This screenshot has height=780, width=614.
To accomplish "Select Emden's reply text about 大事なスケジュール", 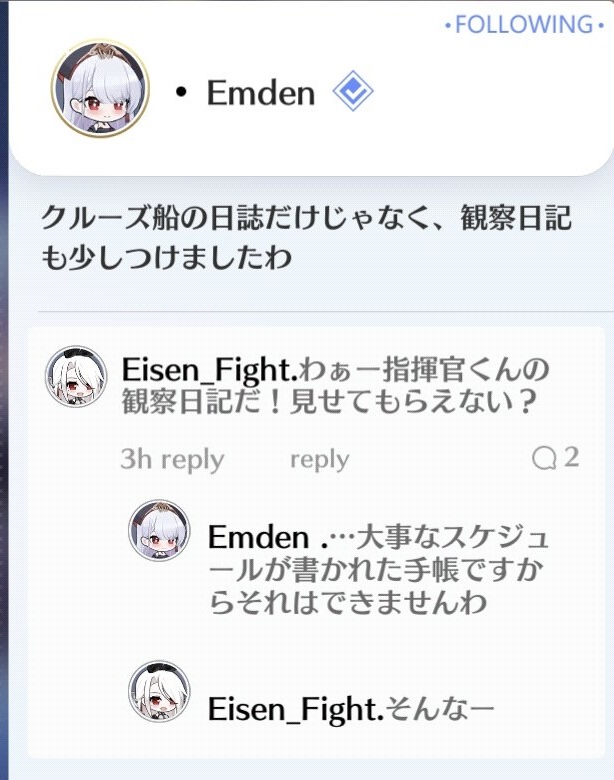I will click(x=379, y=569).
